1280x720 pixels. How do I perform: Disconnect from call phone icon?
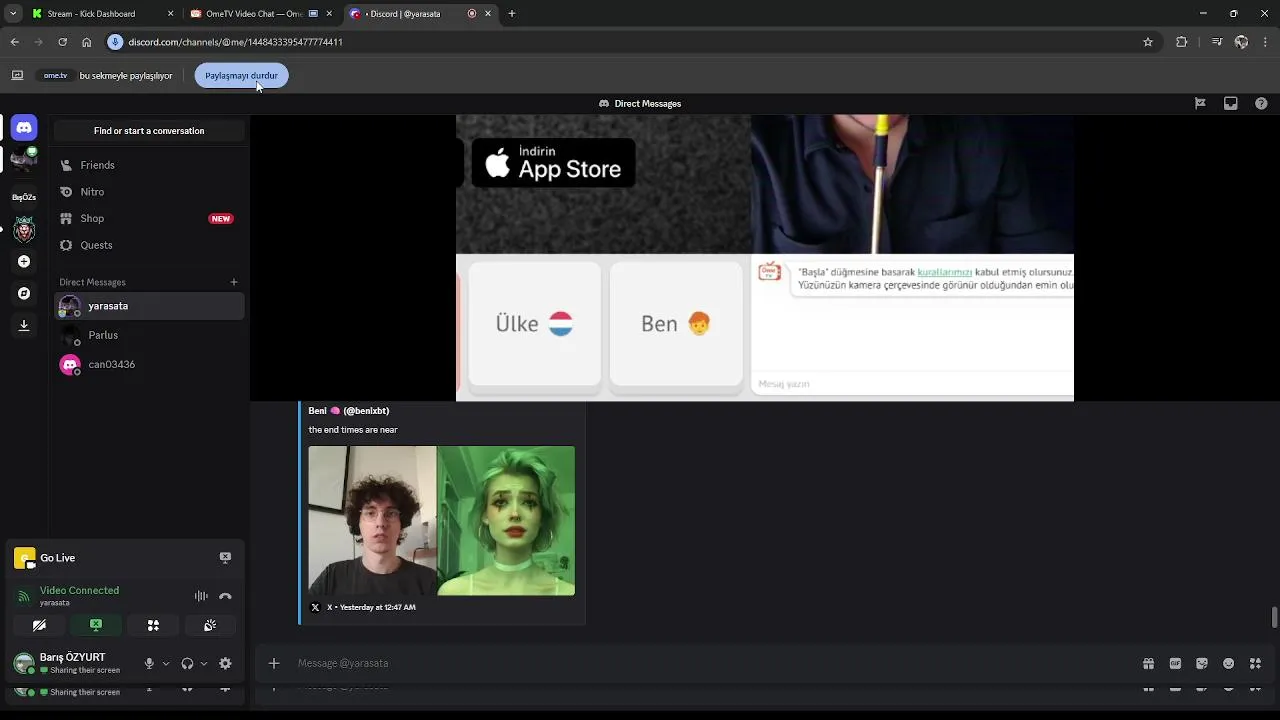pyautogui.click(x=225, y=596)
